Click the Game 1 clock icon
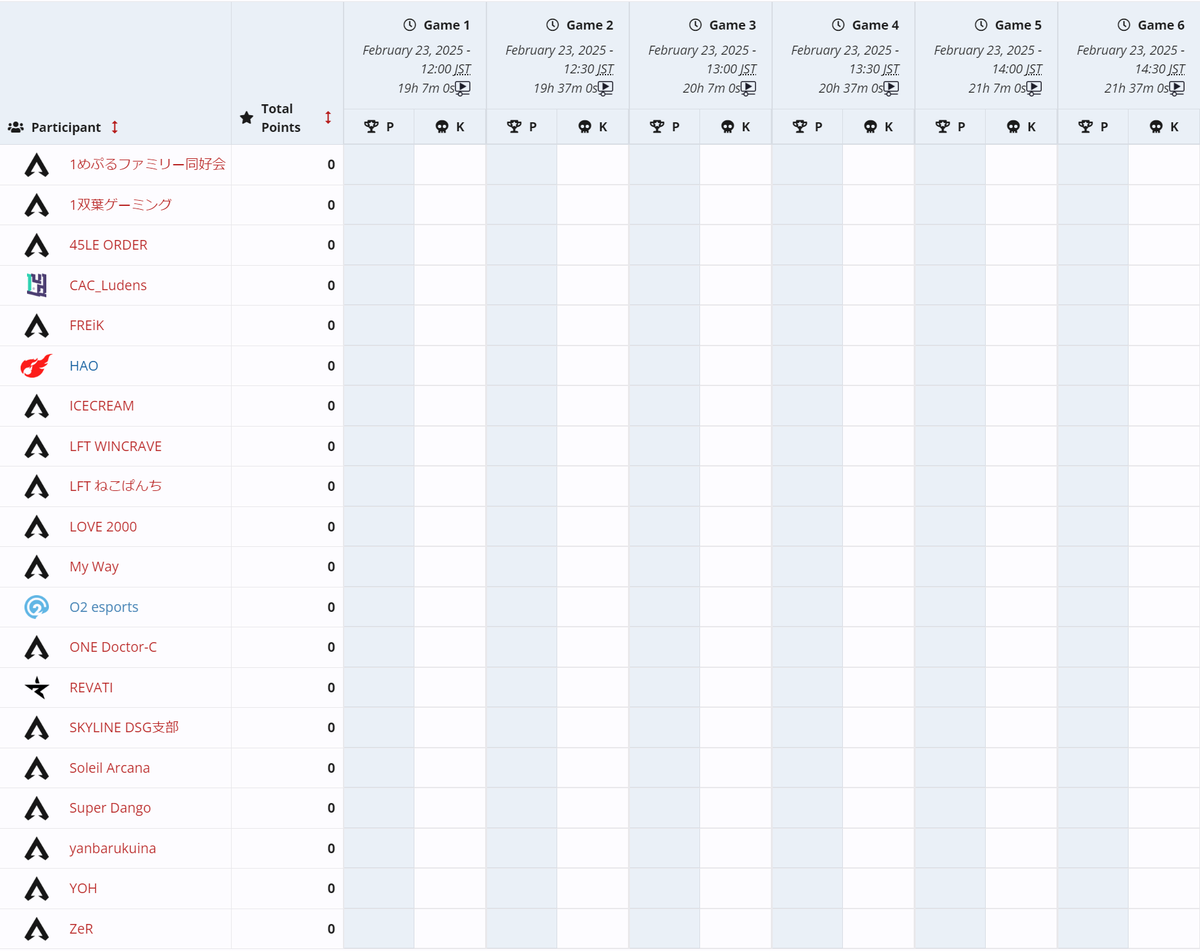Viewport: 1200px width, 951px height. (x=410, y=25)
